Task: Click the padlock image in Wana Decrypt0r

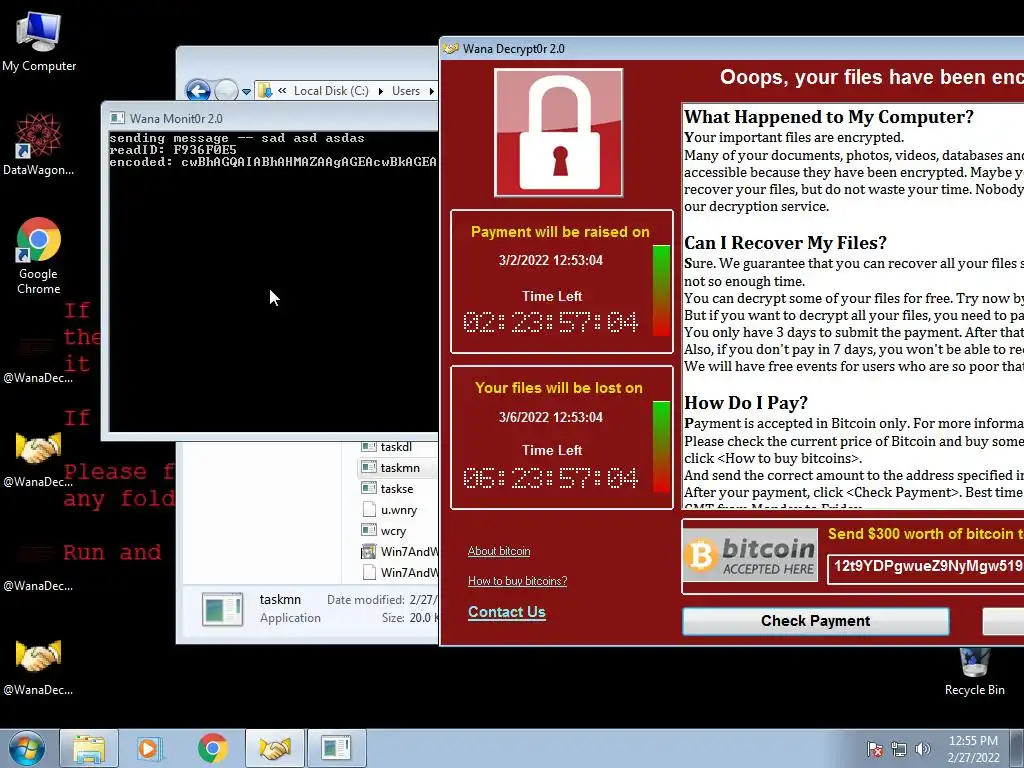Action: point(559,133)
